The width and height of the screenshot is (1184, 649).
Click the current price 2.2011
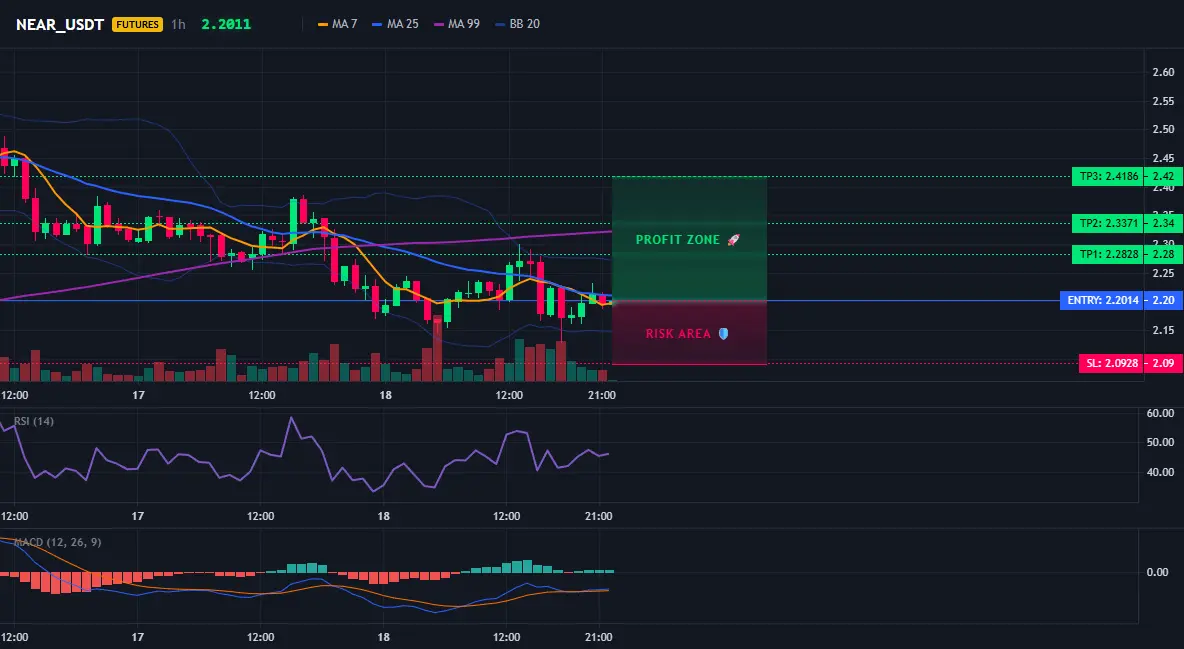click(226, 24)
